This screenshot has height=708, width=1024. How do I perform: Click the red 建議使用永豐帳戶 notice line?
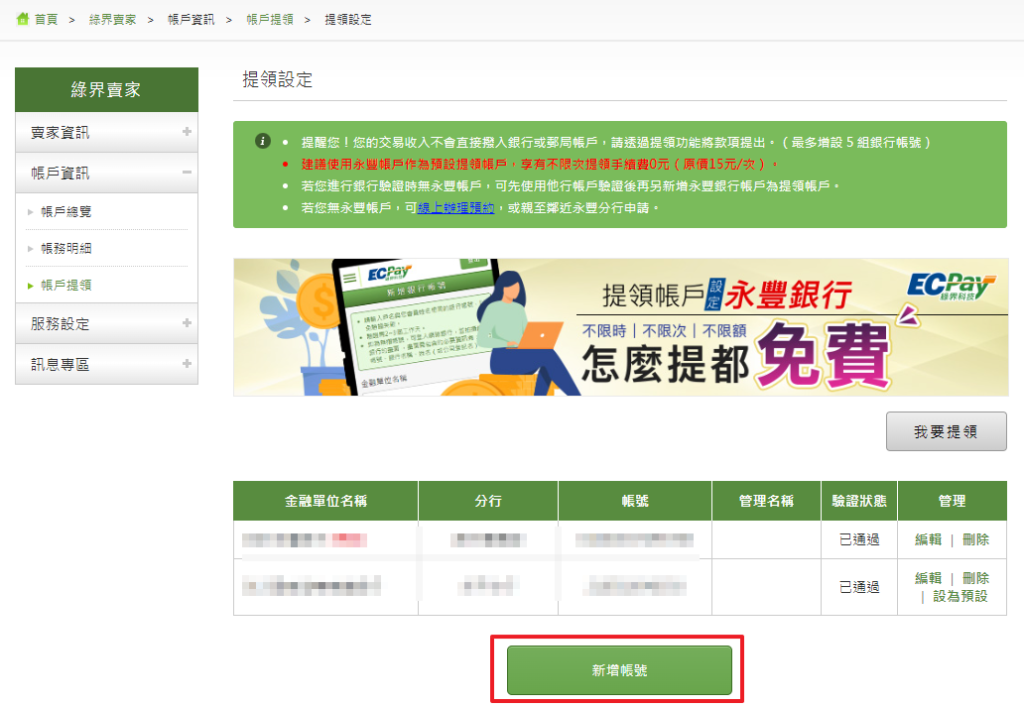tap(539, 164)
